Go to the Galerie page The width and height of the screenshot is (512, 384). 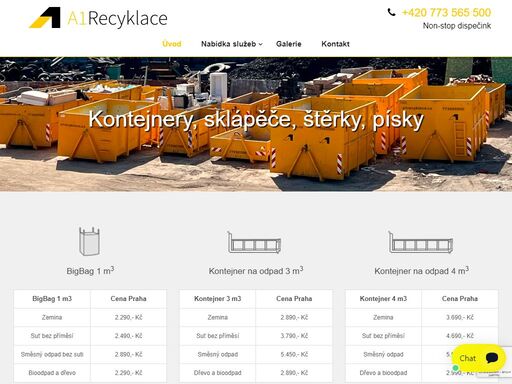[289, 44]
